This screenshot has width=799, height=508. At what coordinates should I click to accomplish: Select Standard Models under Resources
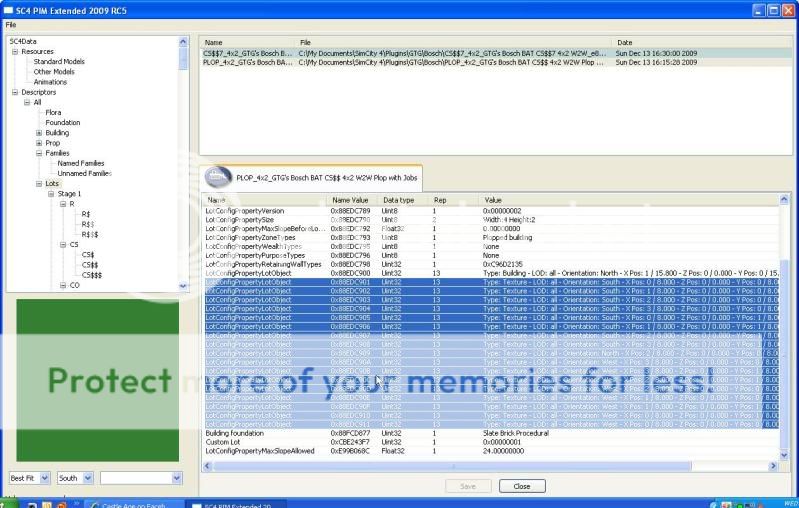[59, 61]
